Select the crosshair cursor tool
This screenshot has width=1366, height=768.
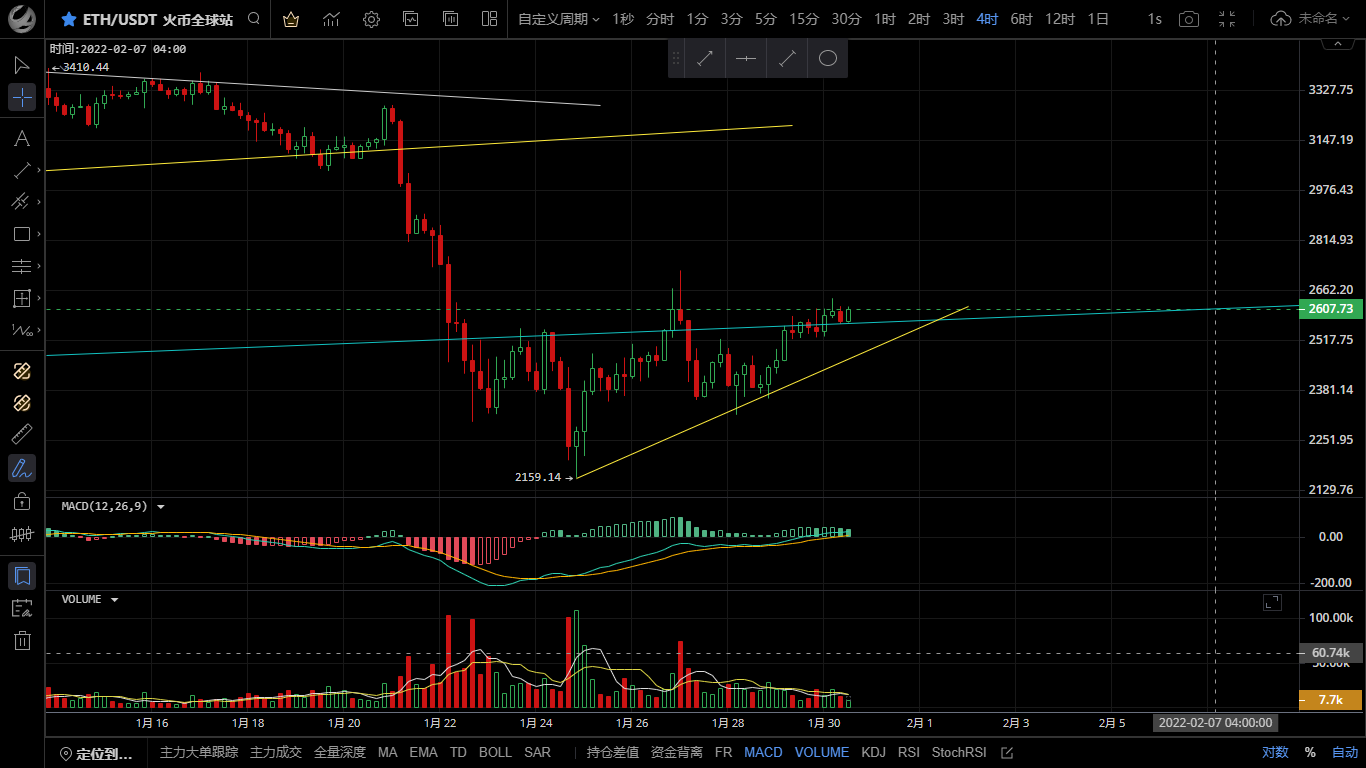pos(22,97)
